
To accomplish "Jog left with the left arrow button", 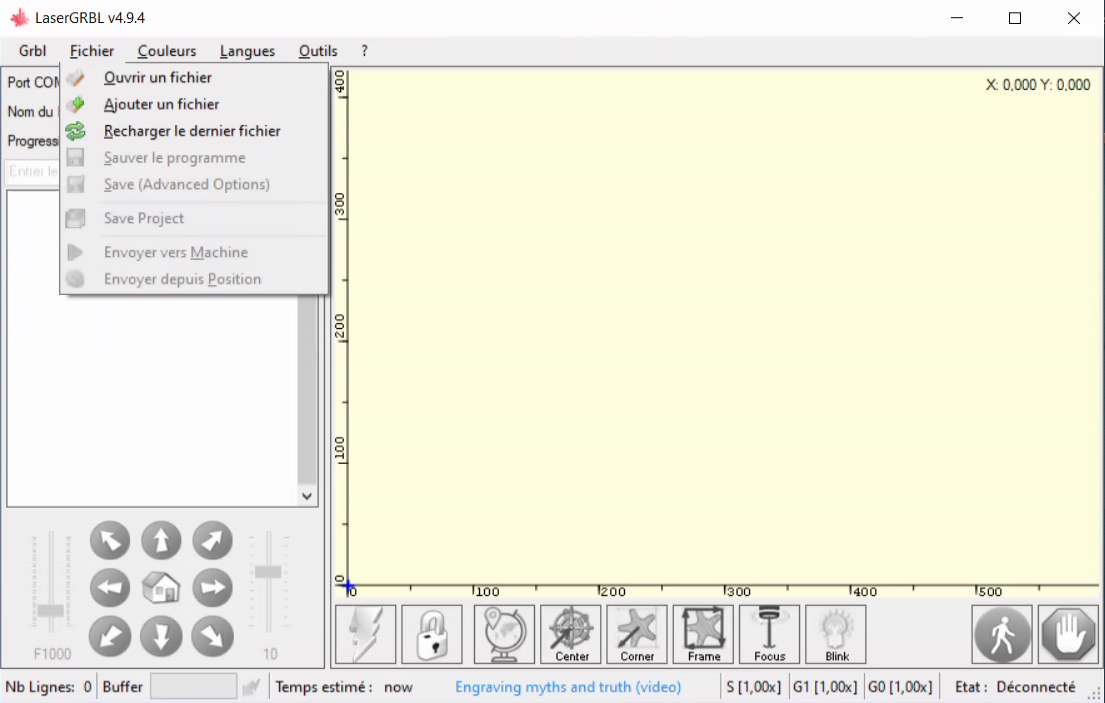I will pyautogui.click(x=110, y=588).
